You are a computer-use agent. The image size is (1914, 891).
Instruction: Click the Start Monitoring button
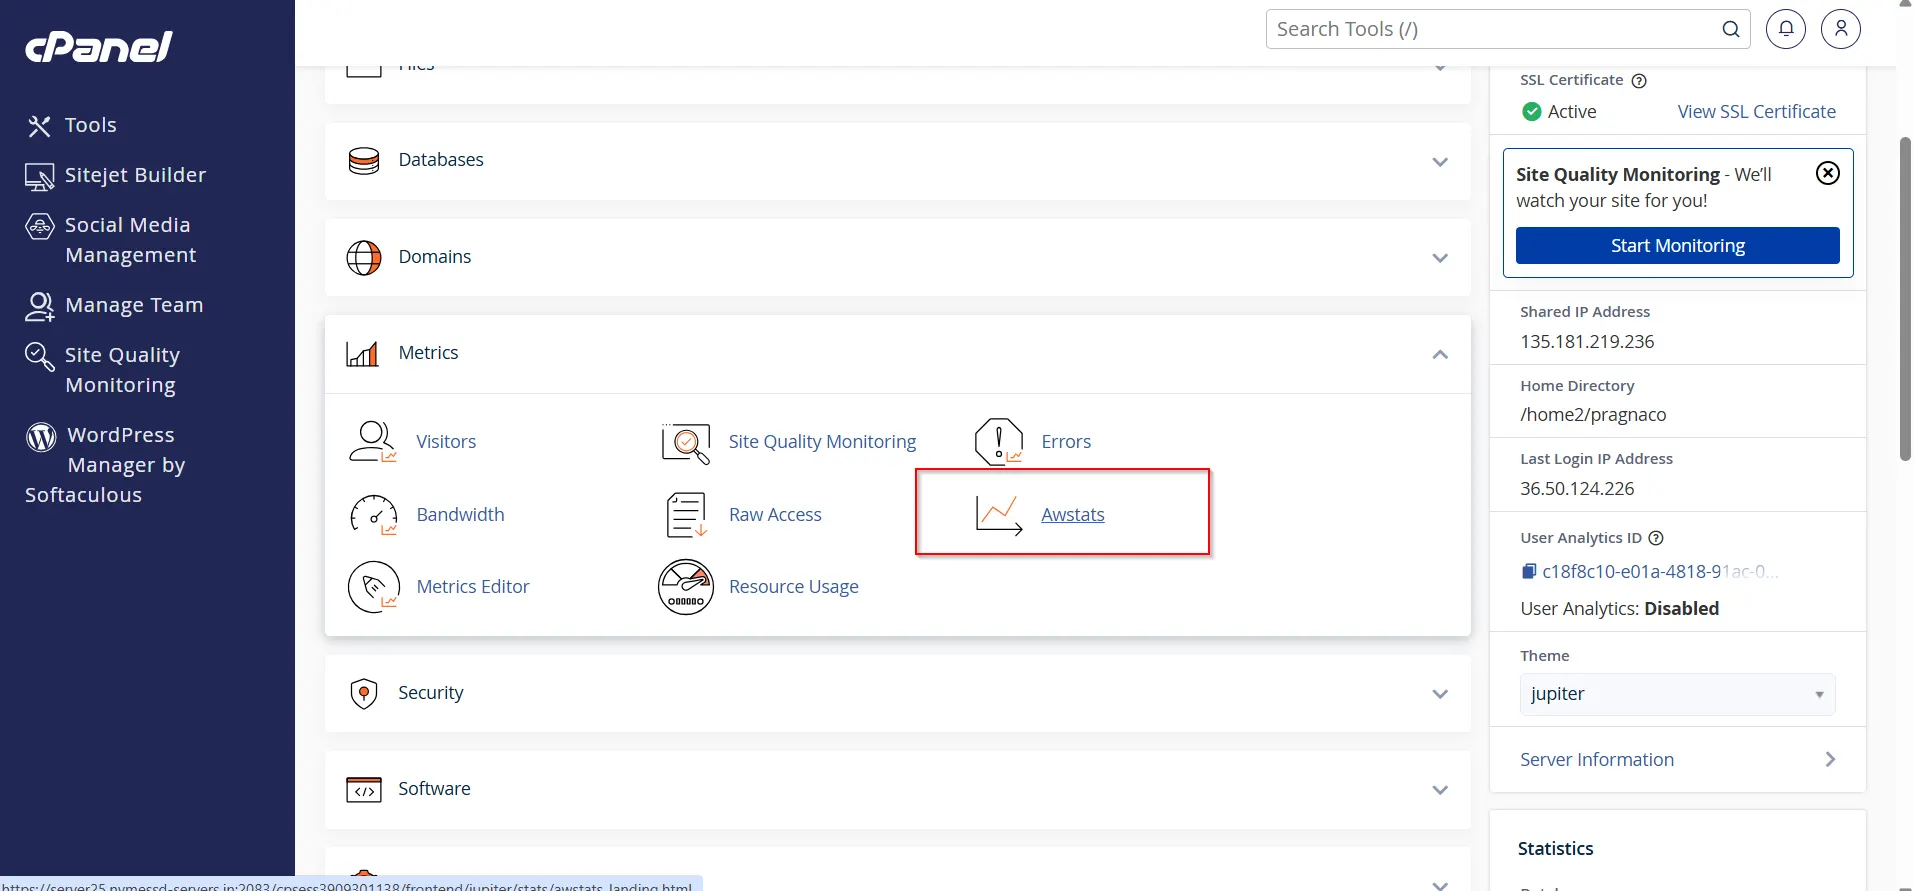click(x=1678, y=246)
